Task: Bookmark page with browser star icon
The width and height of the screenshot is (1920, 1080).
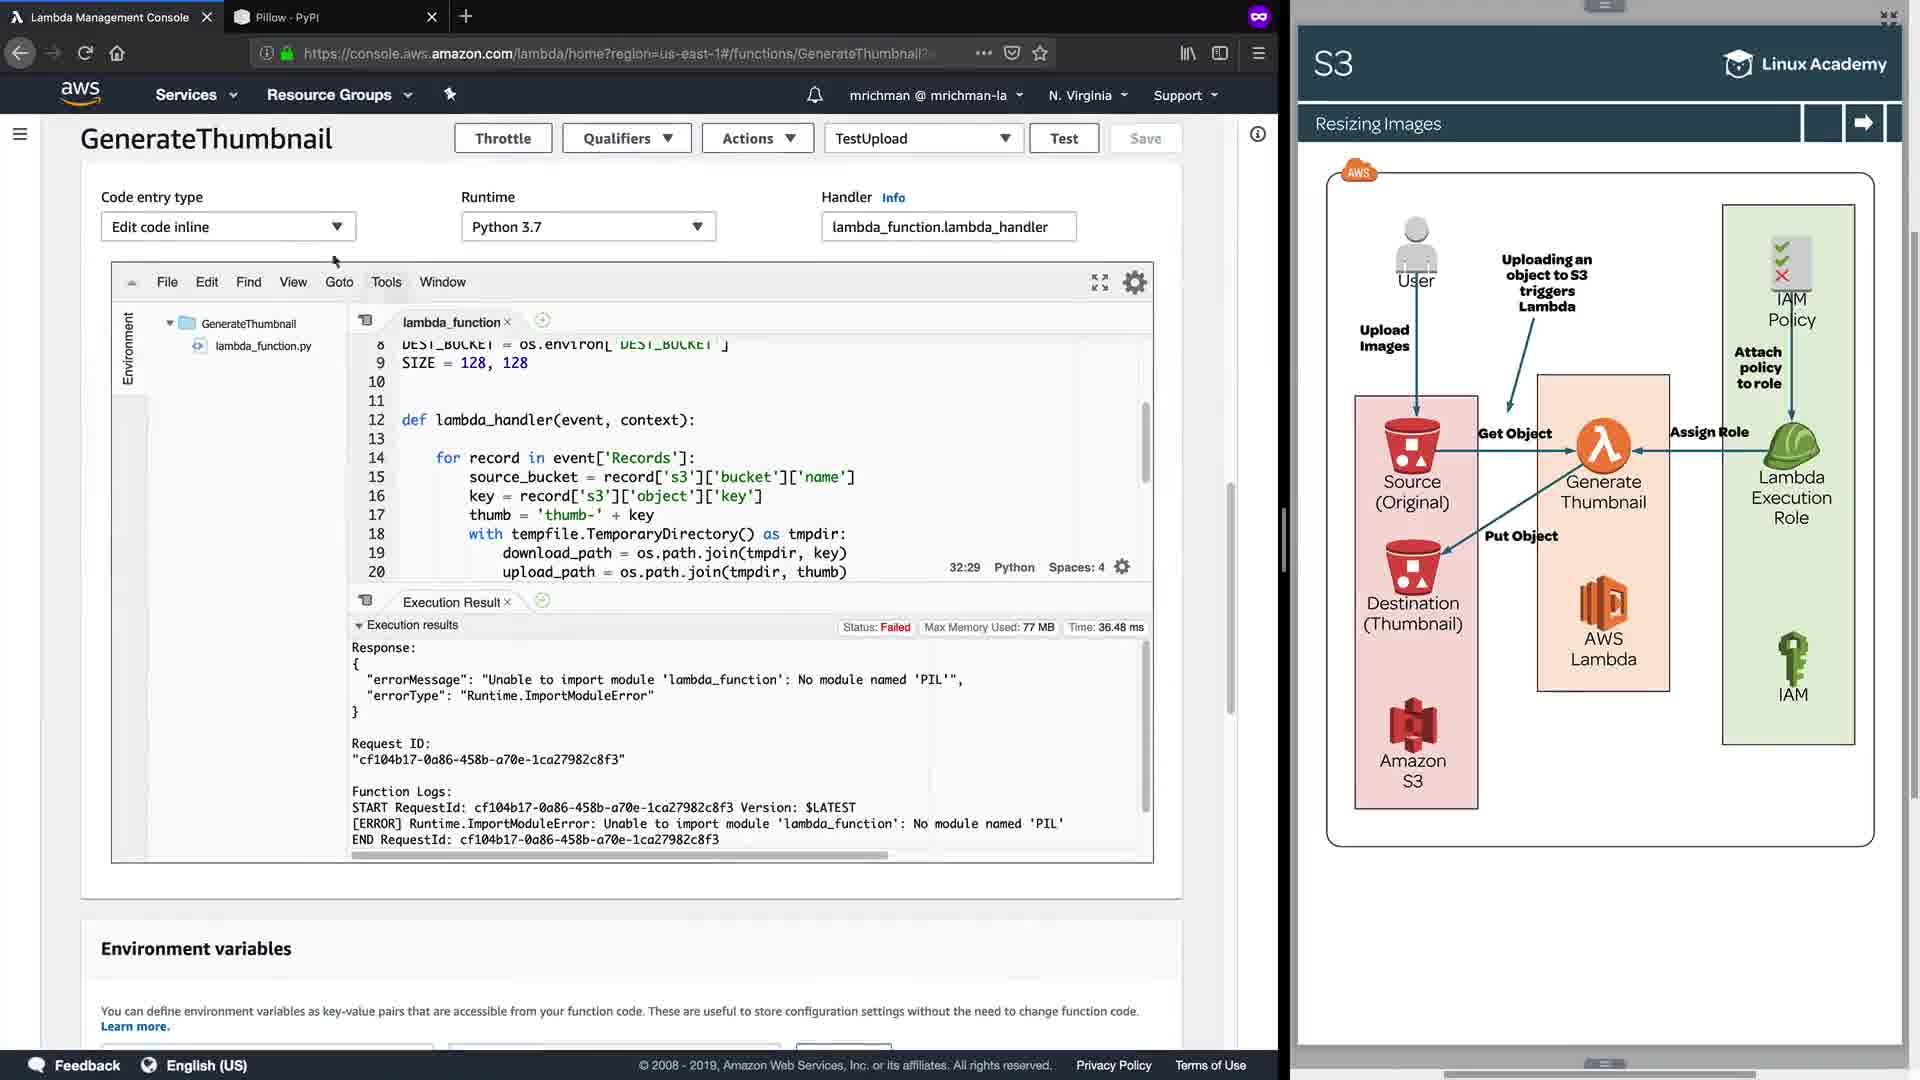Action: click(x=1040, y=53)
